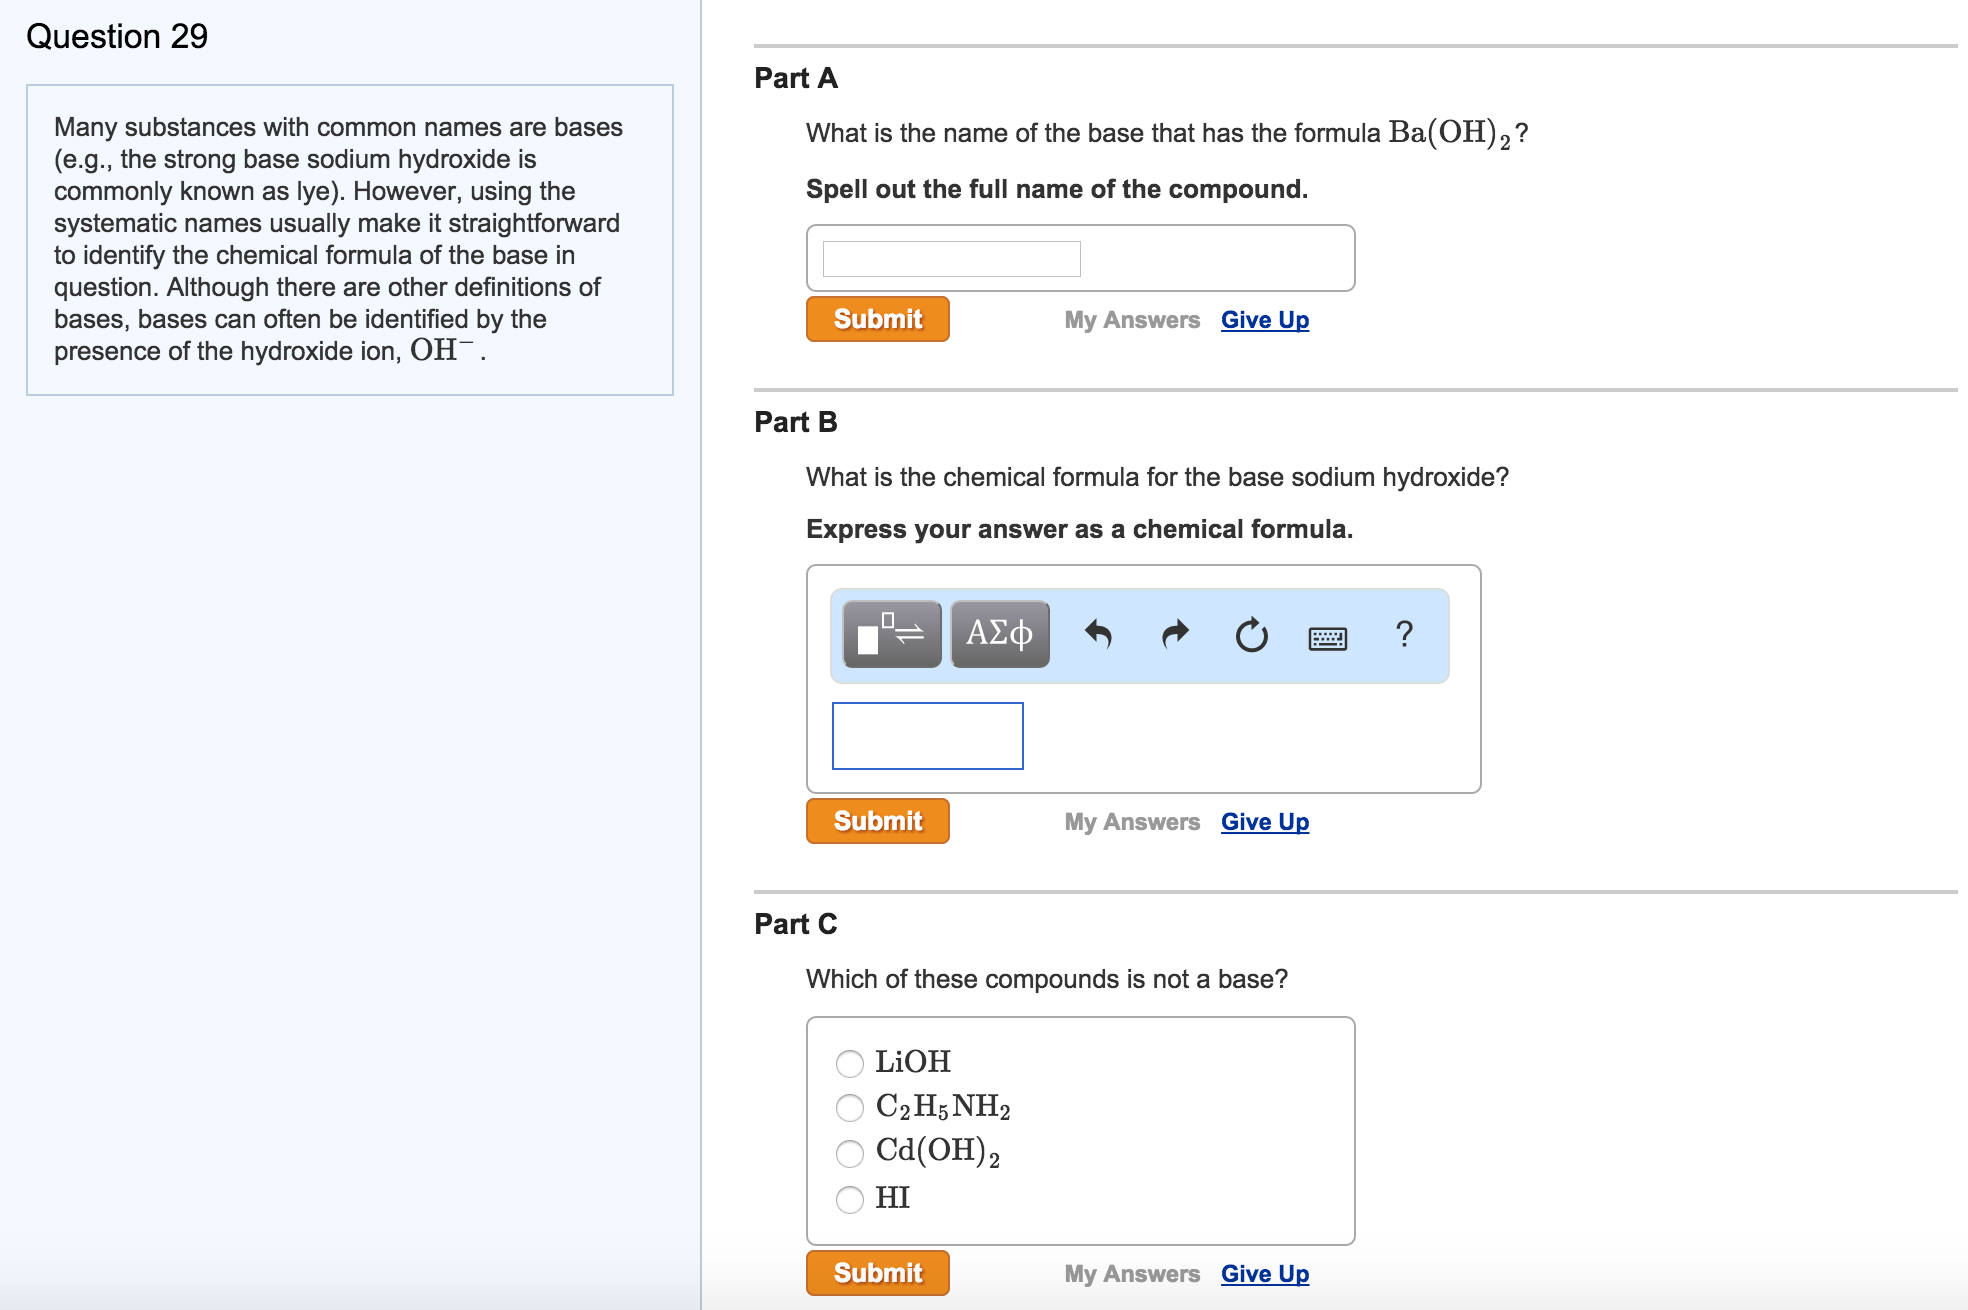This screenshot has height=1310, width=1968.
Task: Give Up on Part A
Action: (x=1264, y=319)
